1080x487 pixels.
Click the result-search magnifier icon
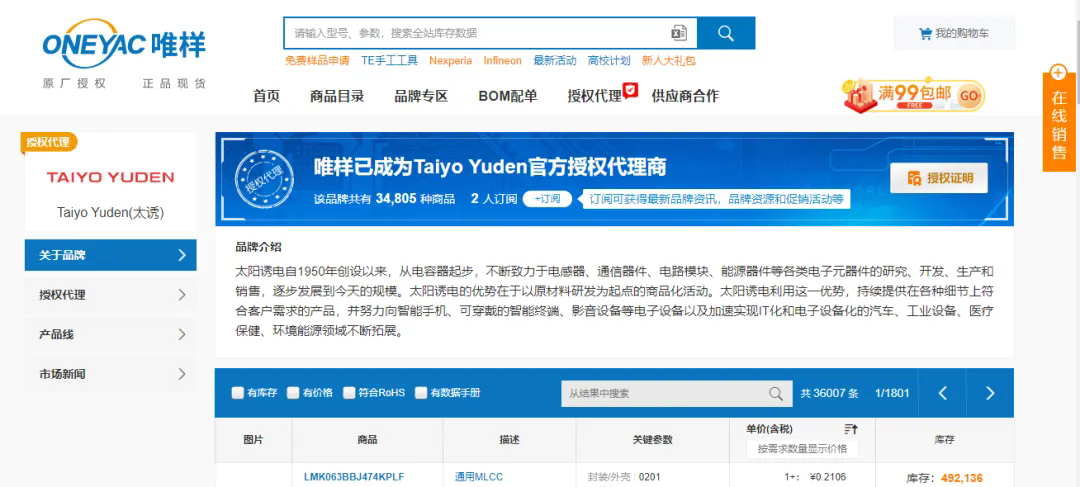776,393
